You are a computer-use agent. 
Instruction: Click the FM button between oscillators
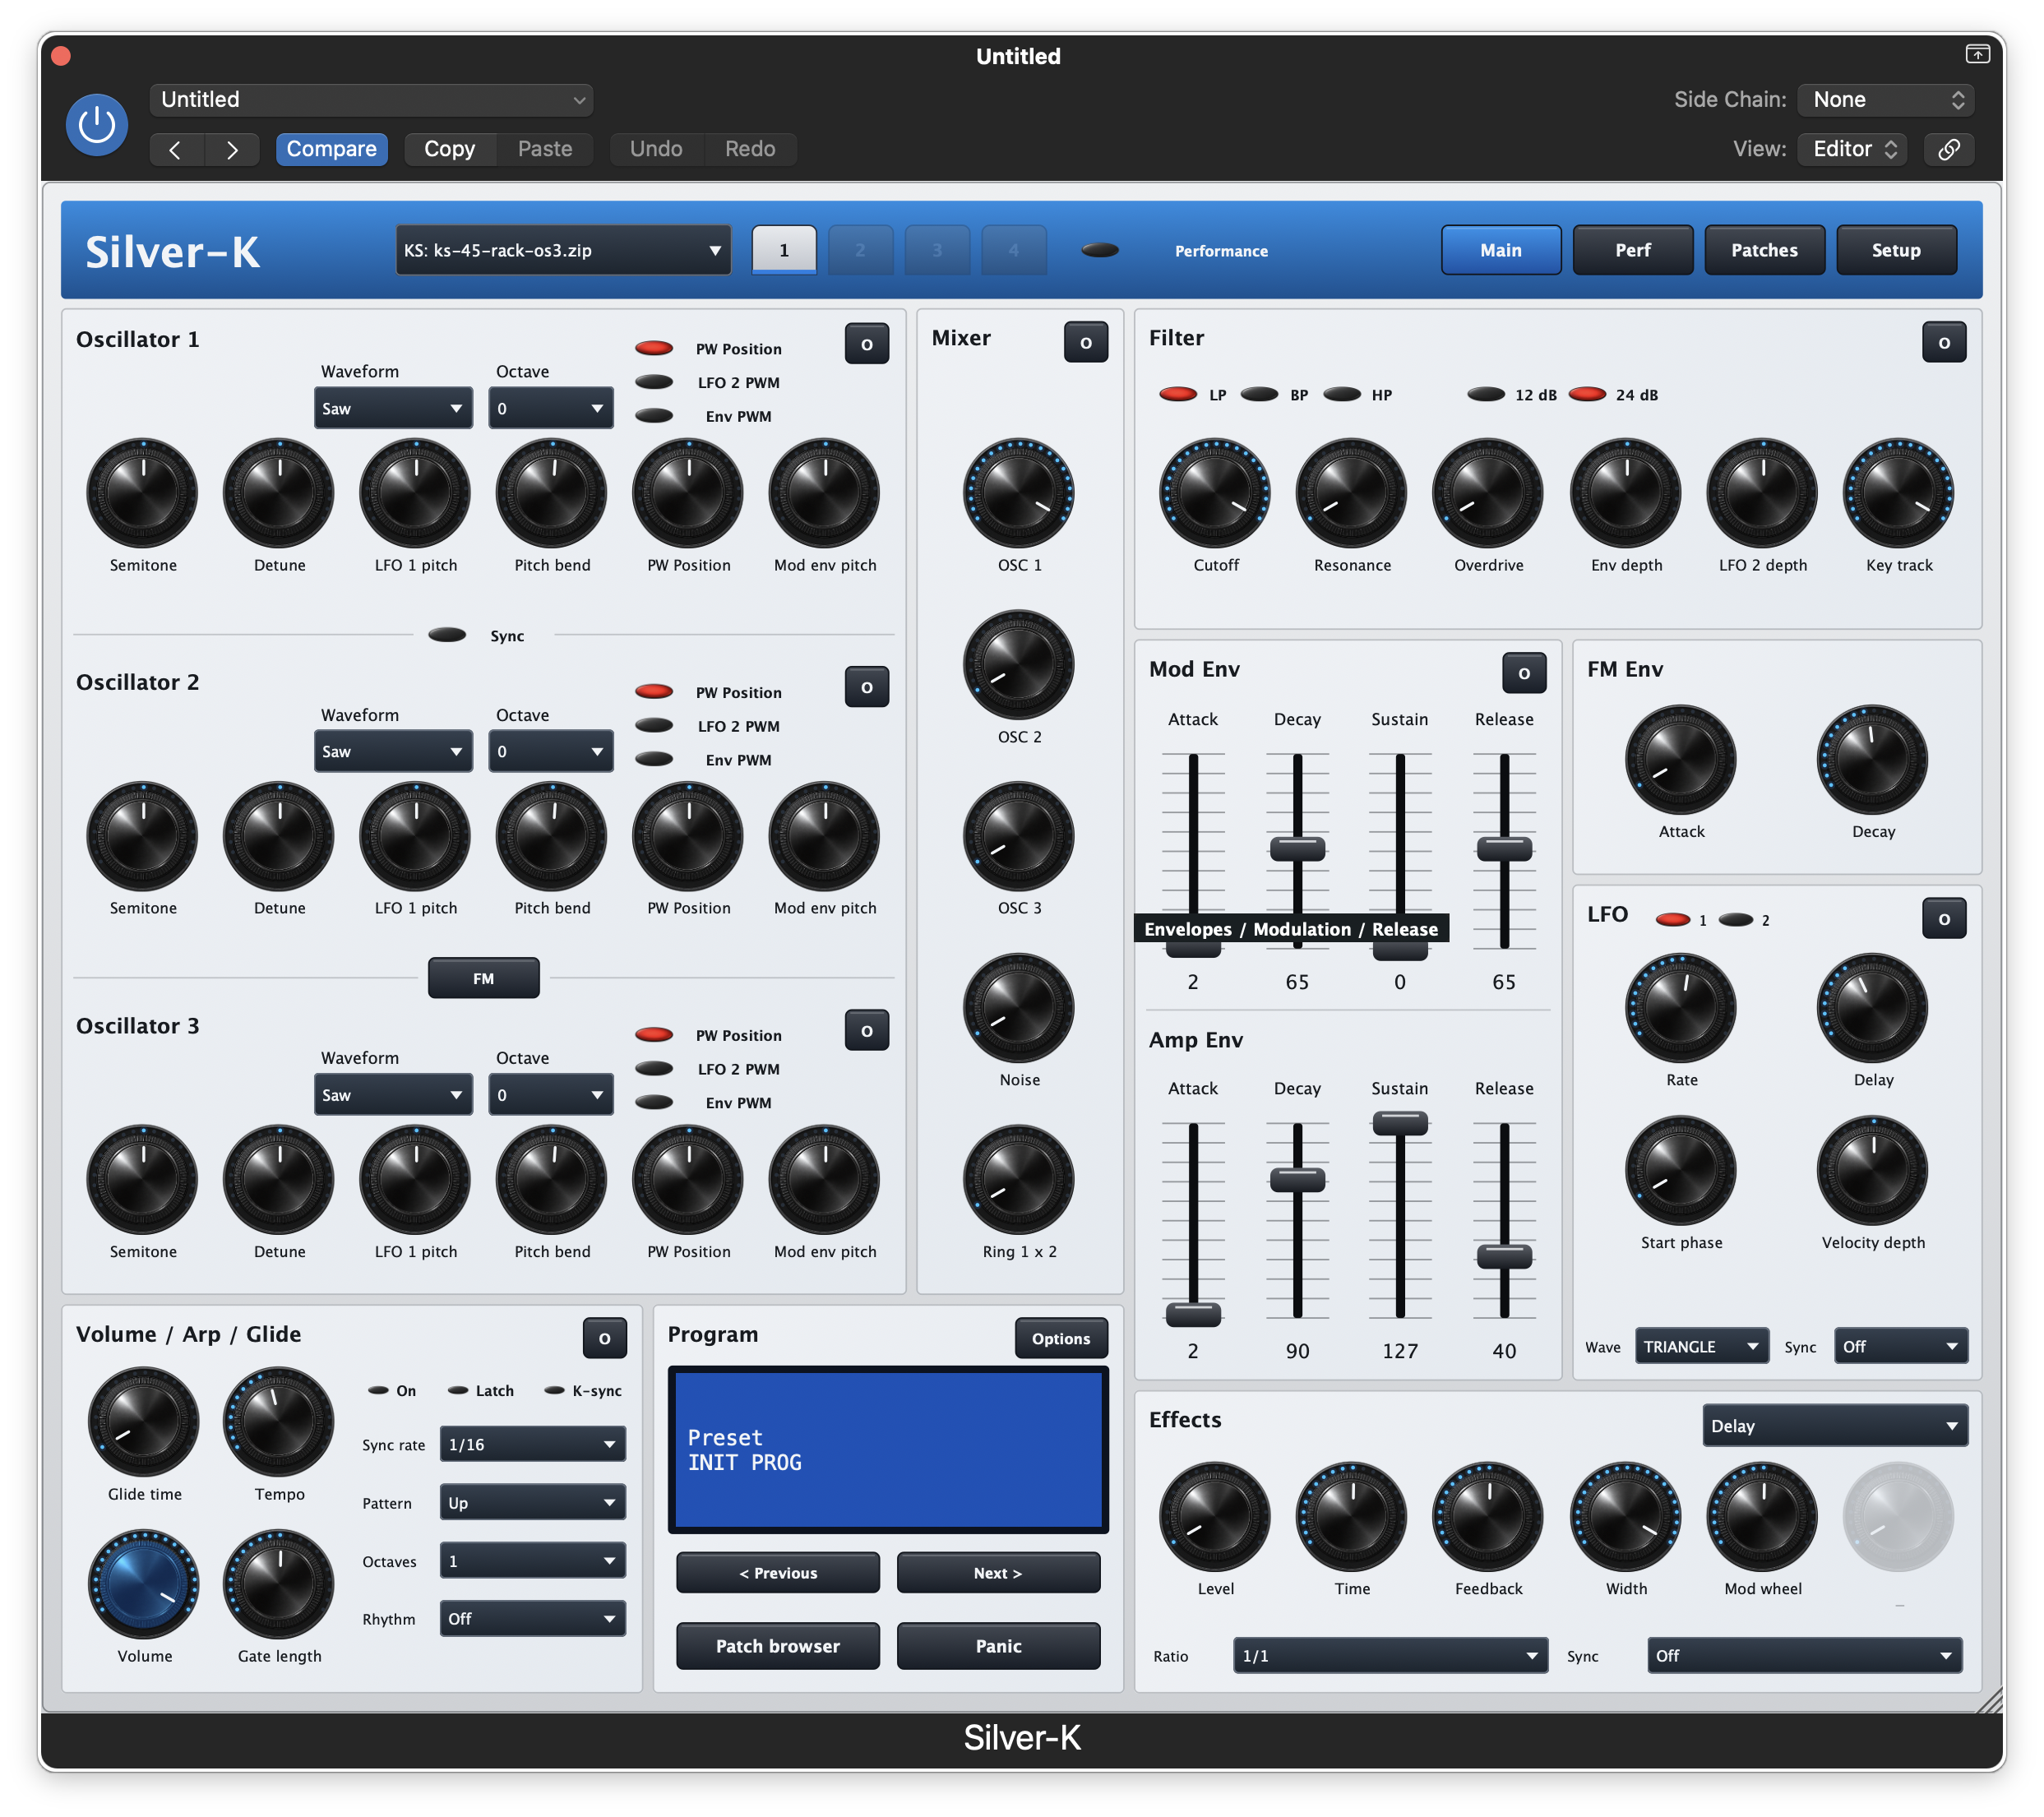coord(483,978)
